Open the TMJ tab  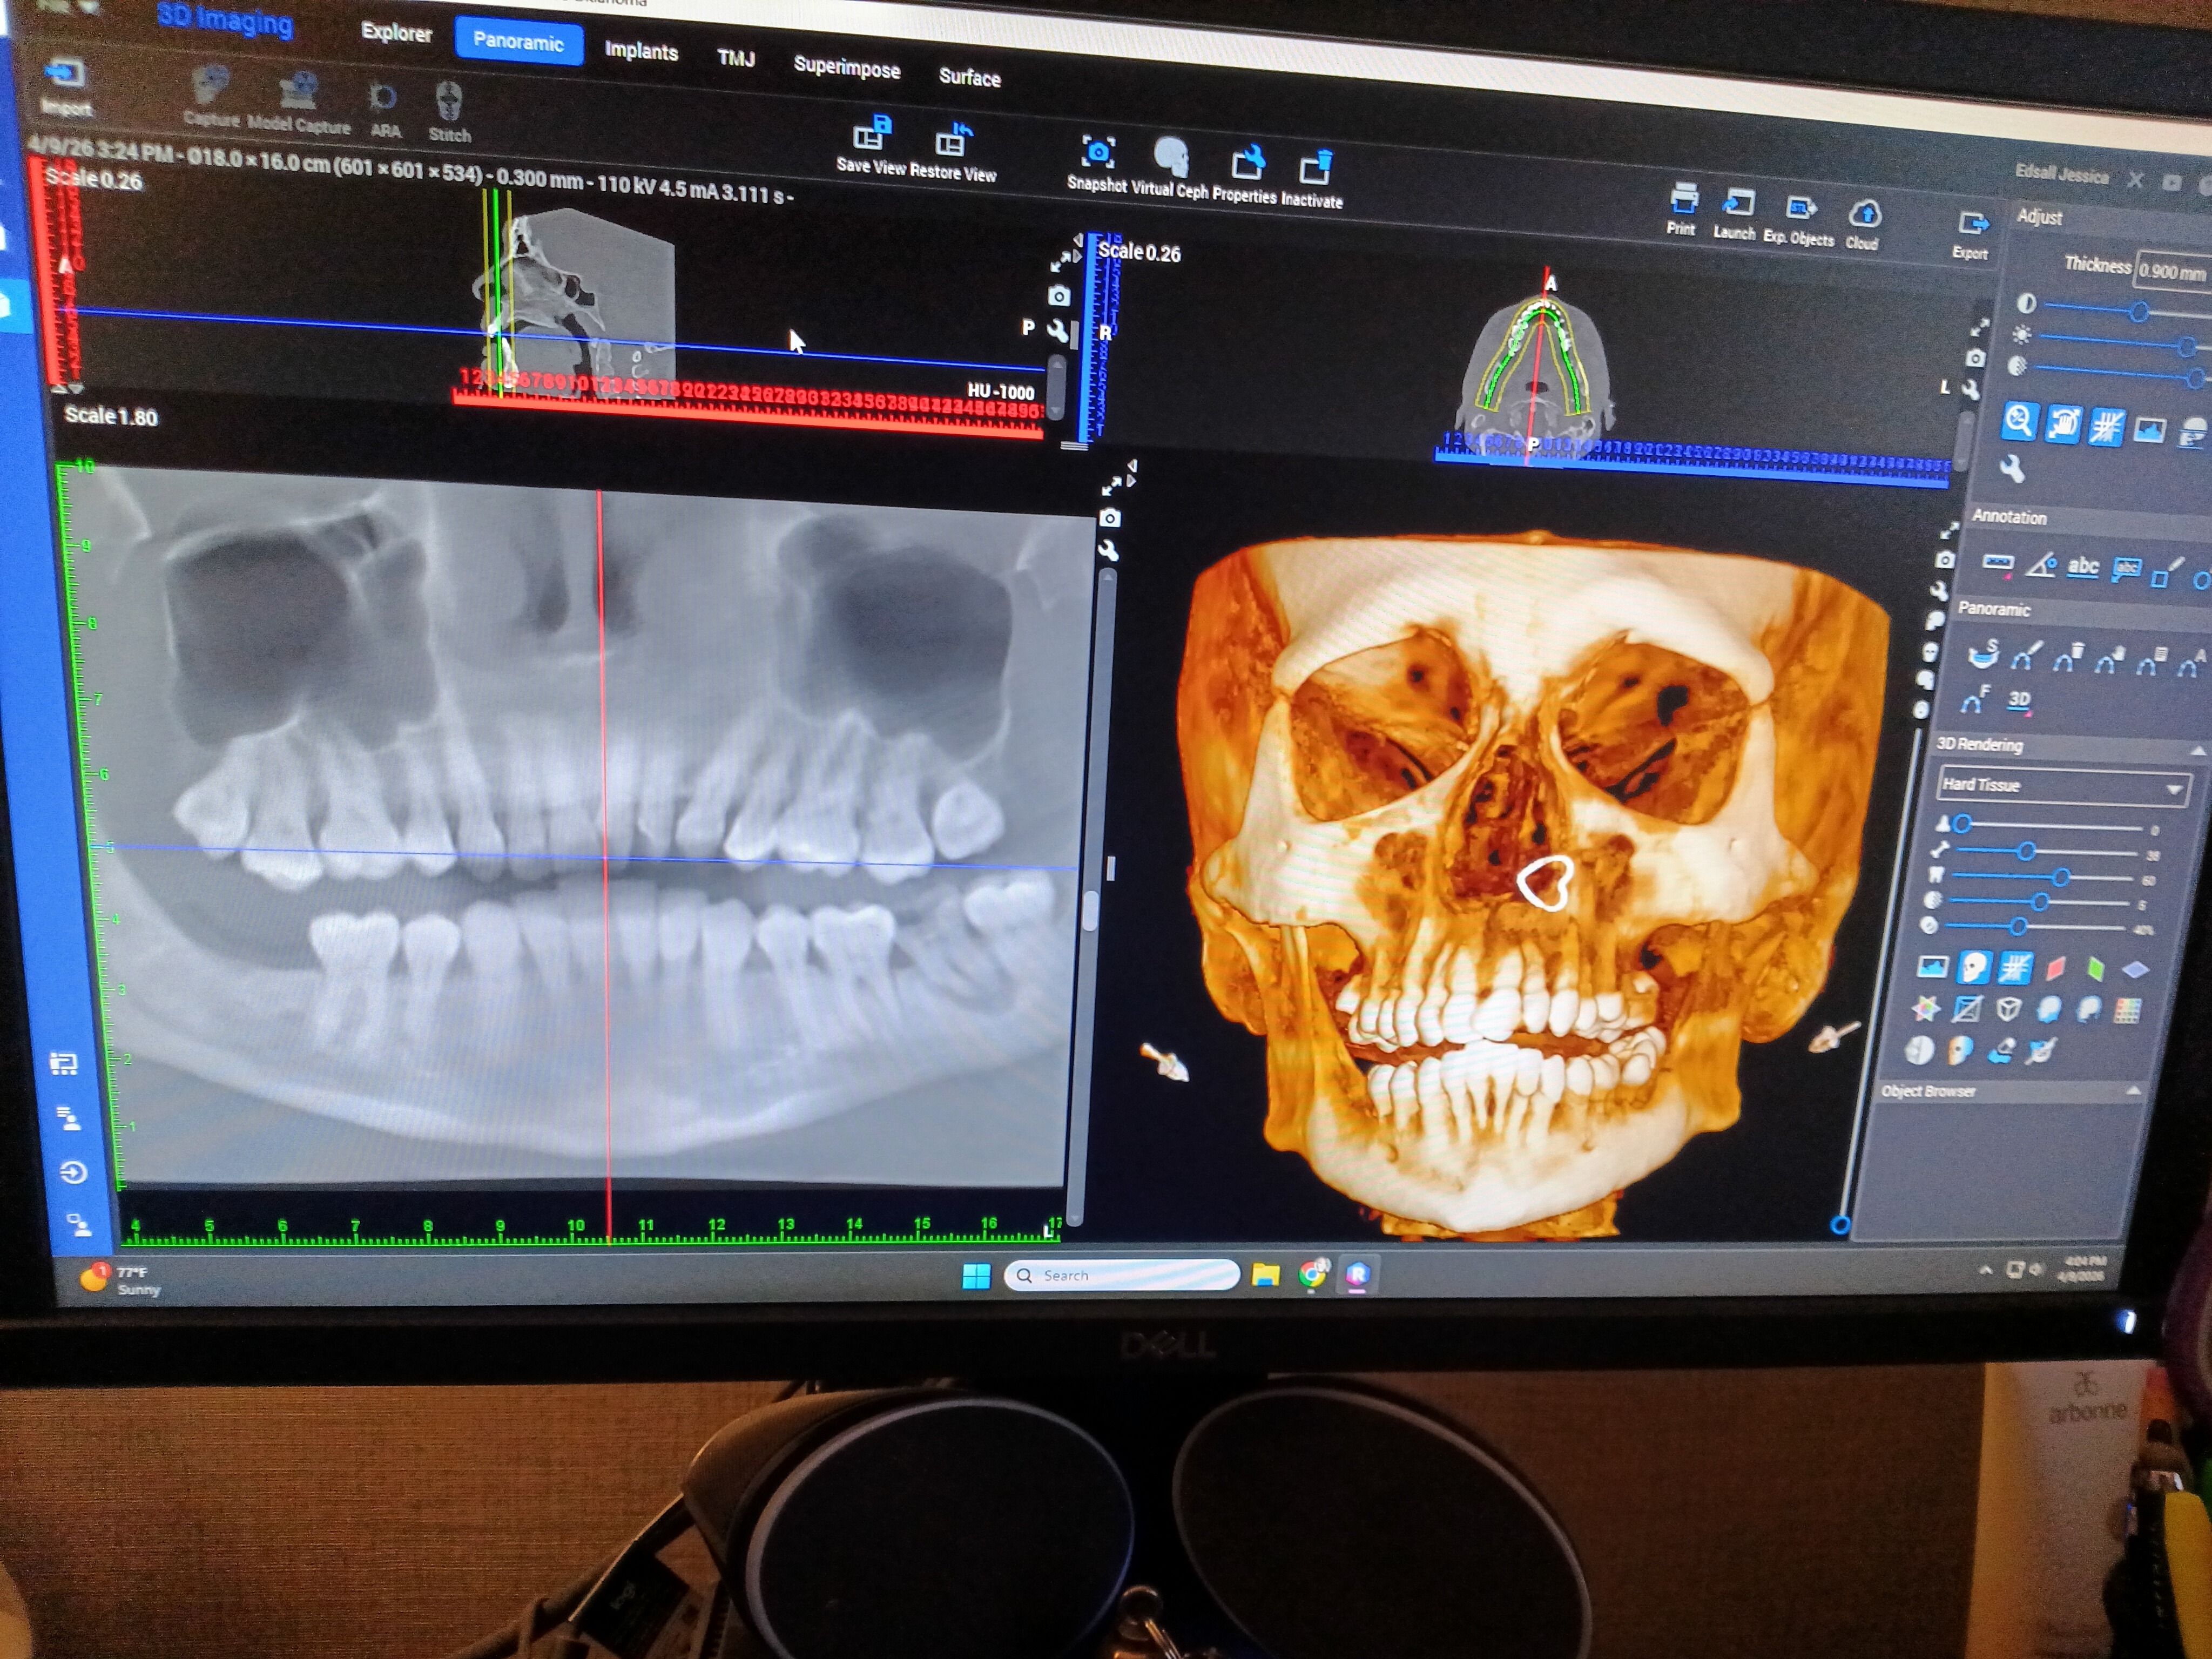735,59
